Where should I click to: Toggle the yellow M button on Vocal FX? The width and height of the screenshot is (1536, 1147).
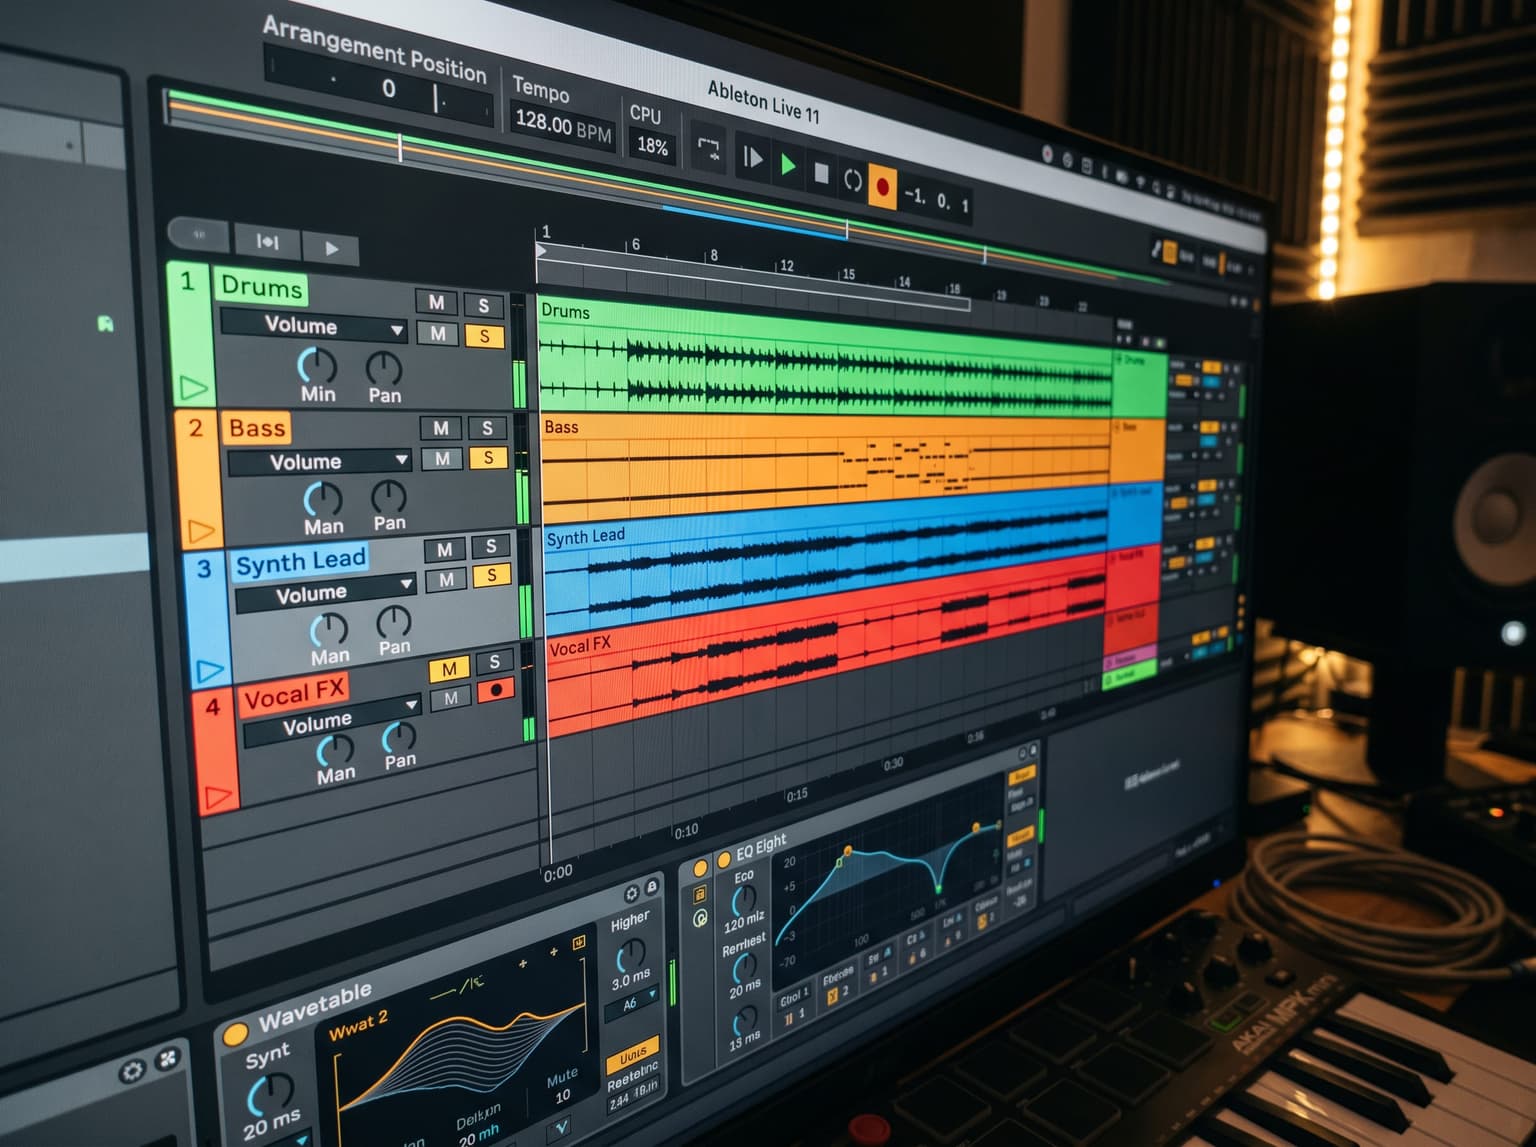tap(449, 669)
